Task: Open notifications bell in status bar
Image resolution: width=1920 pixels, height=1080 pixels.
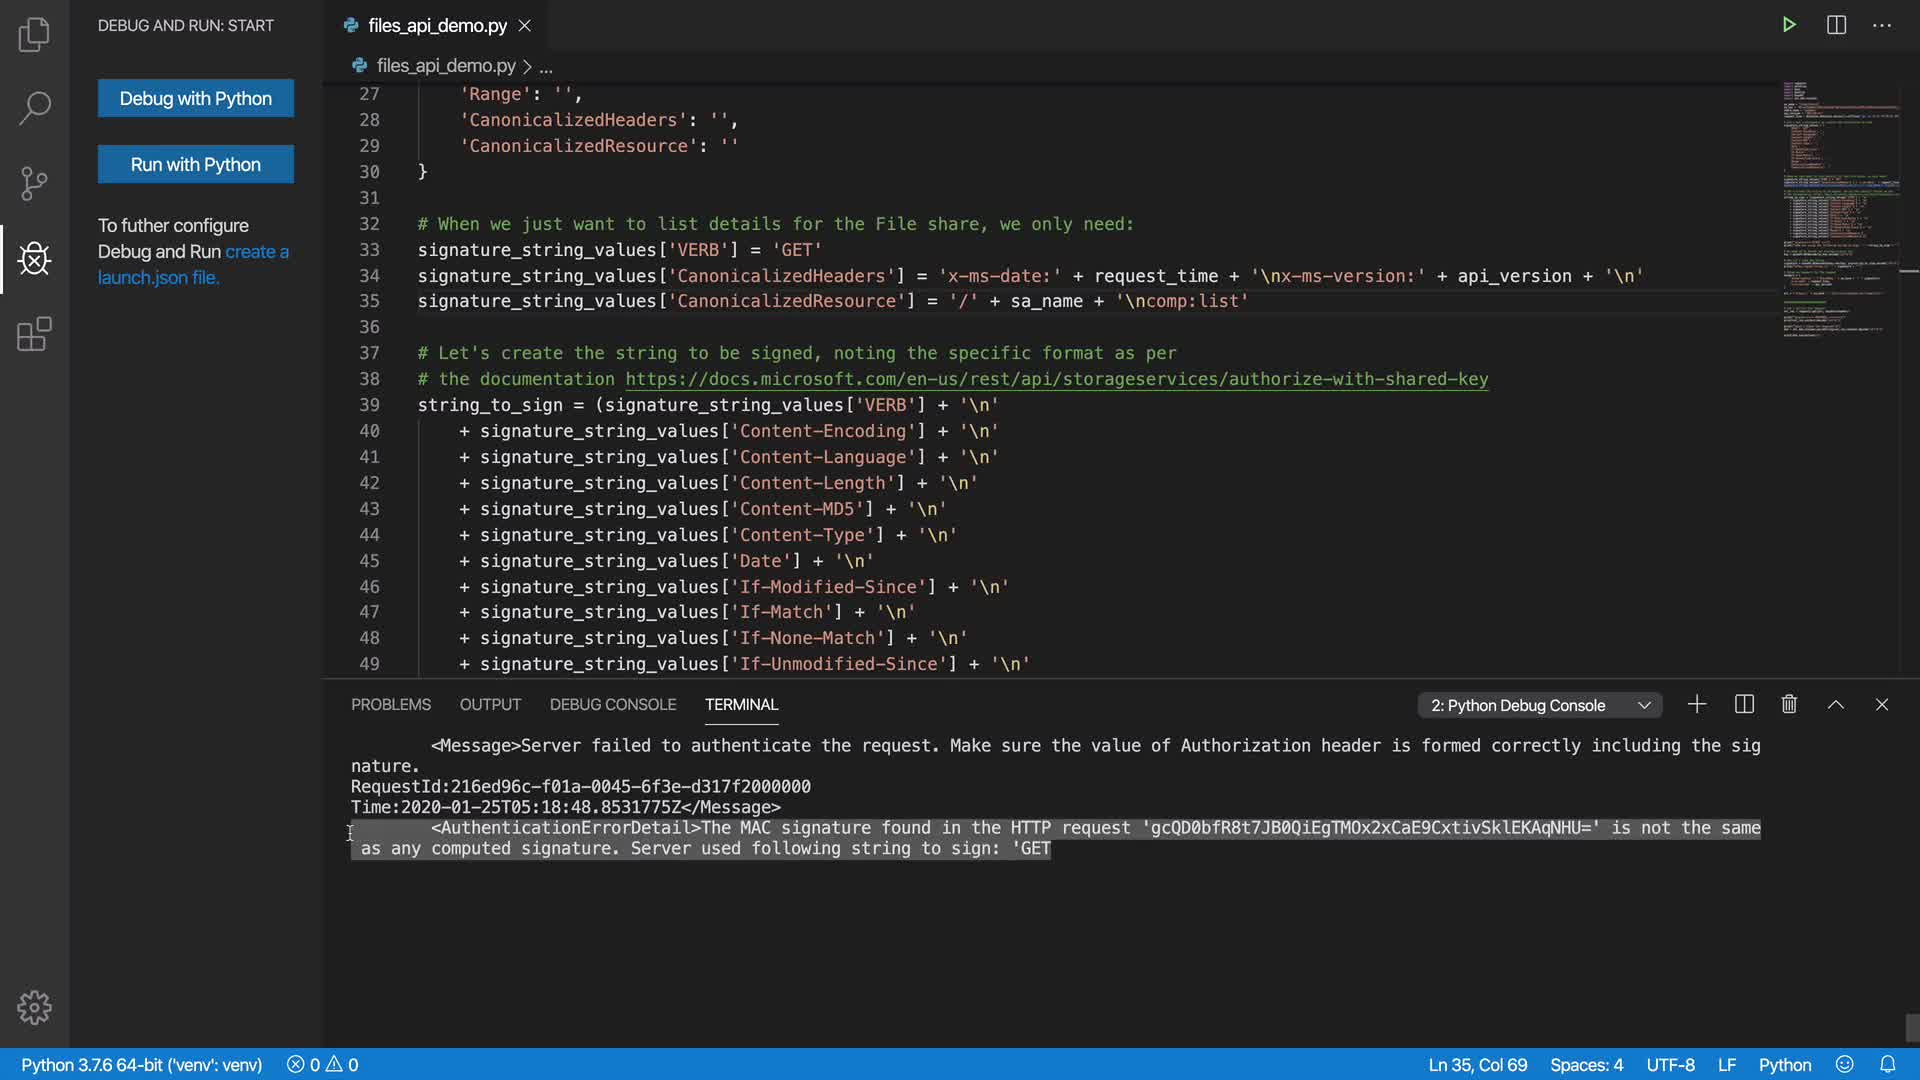Action: coord(1887,1064)
